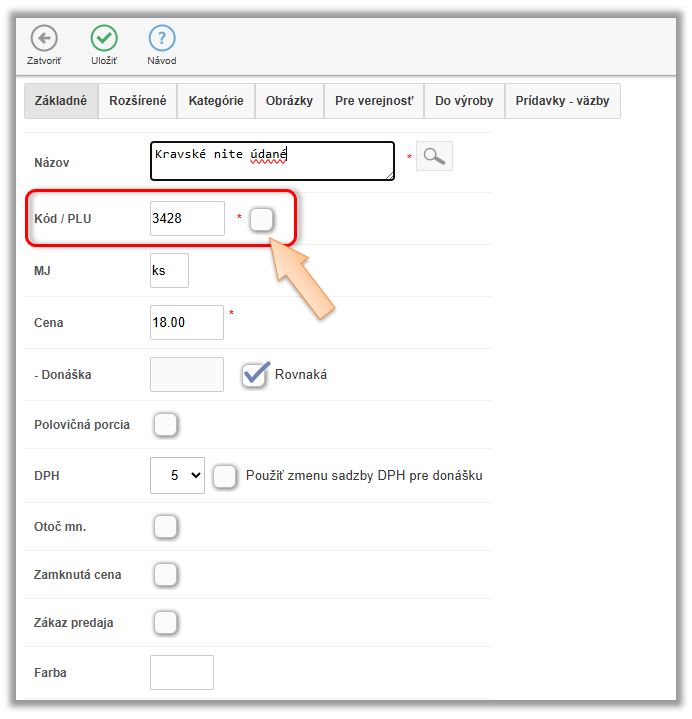Switch to the Rozšírené tab
This screenshot has width=692, height=719.
click(138, 101)
